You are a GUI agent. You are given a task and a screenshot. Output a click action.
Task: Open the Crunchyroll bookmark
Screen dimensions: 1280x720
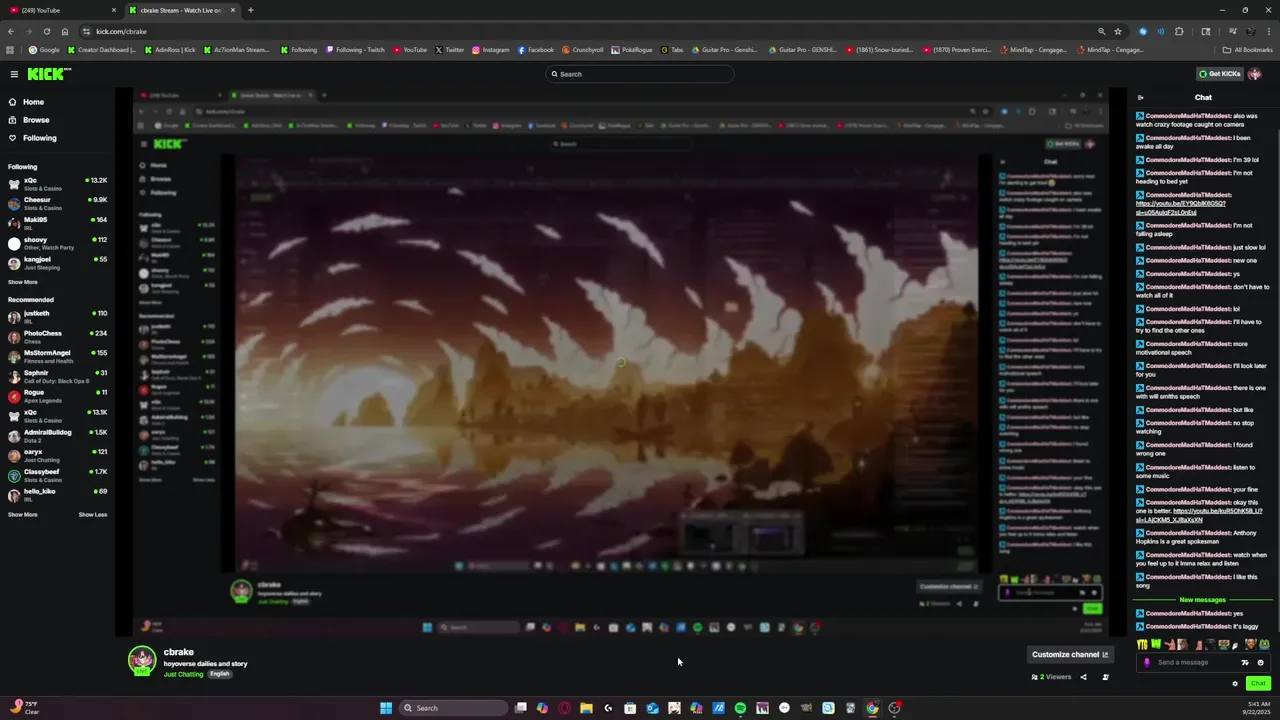[583, 50]
